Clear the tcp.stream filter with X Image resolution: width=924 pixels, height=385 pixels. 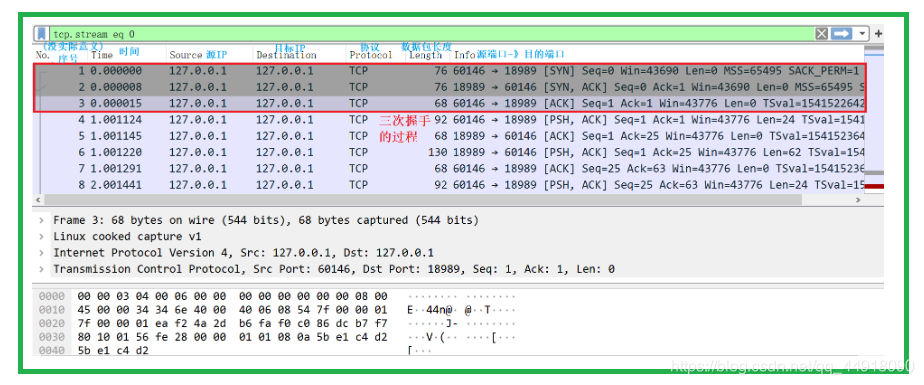click(821, 34)
